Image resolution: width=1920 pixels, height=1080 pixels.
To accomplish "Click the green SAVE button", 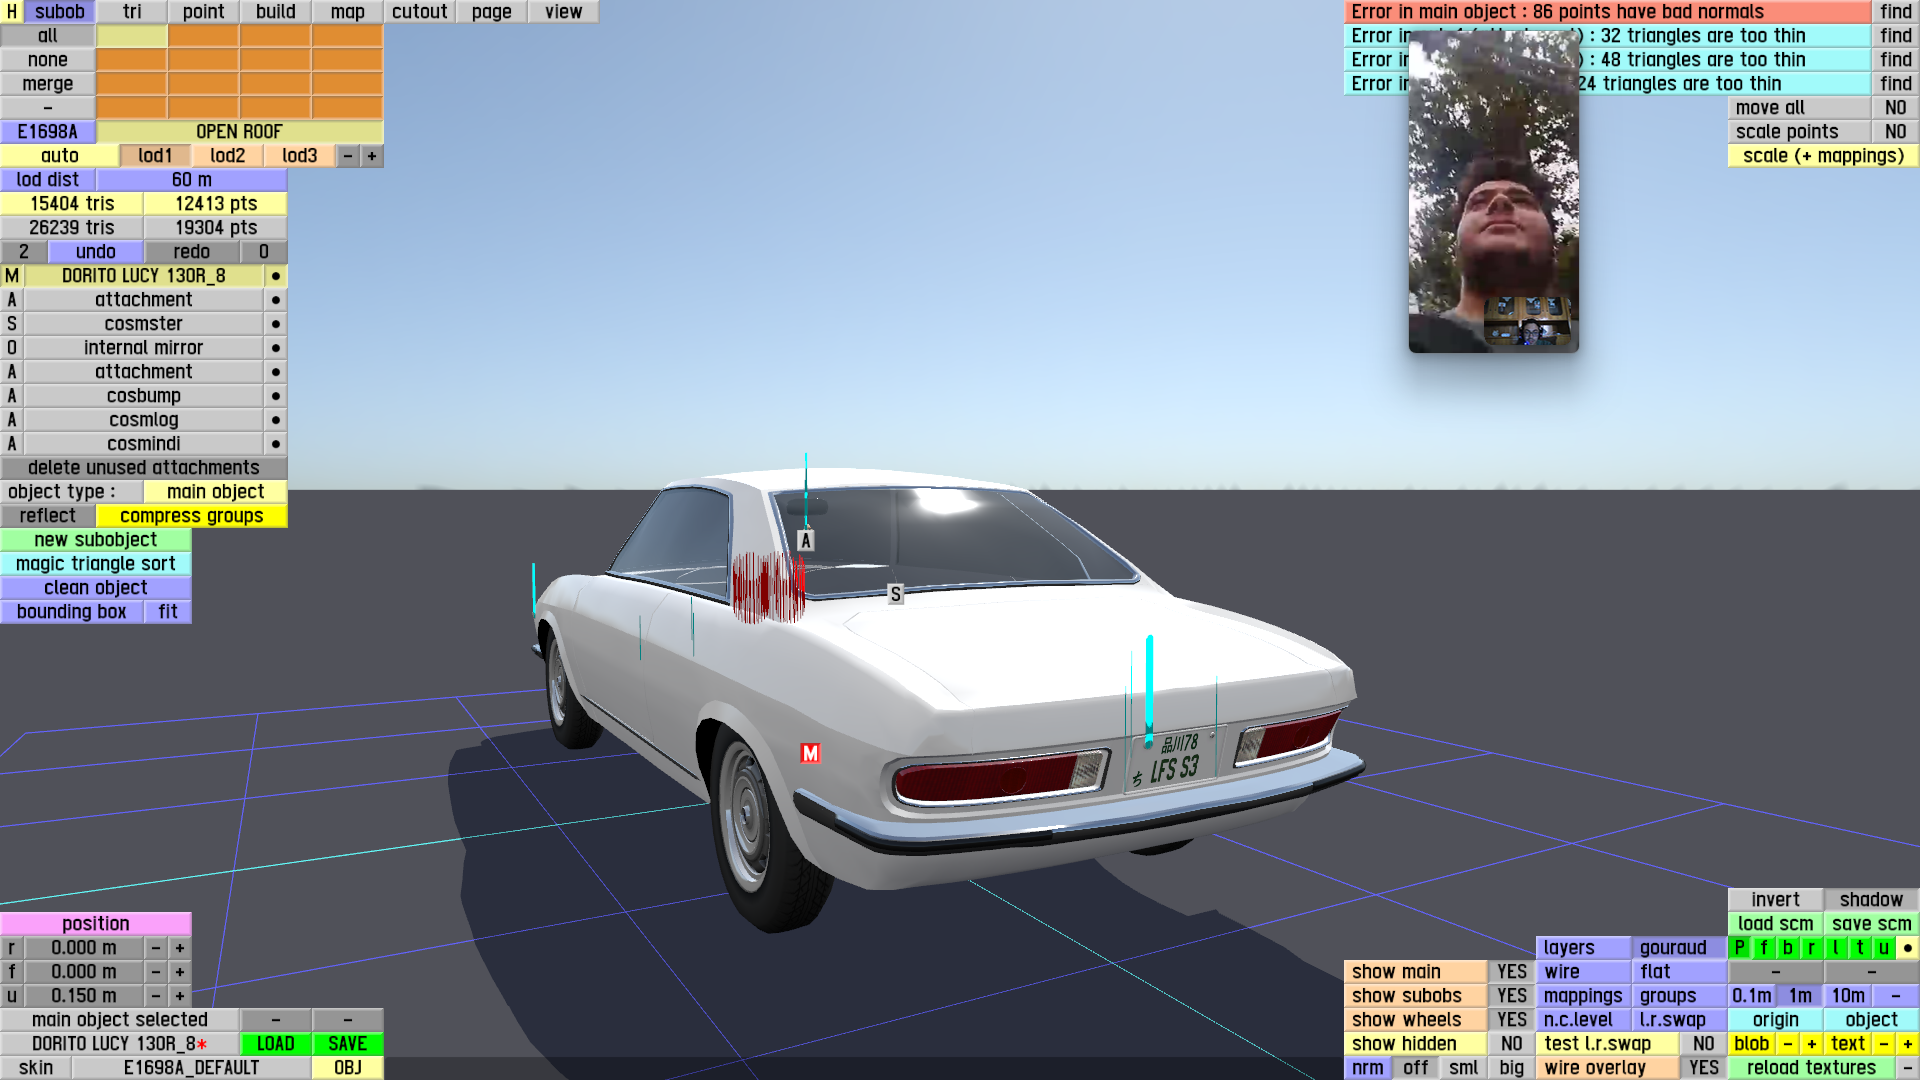I will tap(347, 1044).
